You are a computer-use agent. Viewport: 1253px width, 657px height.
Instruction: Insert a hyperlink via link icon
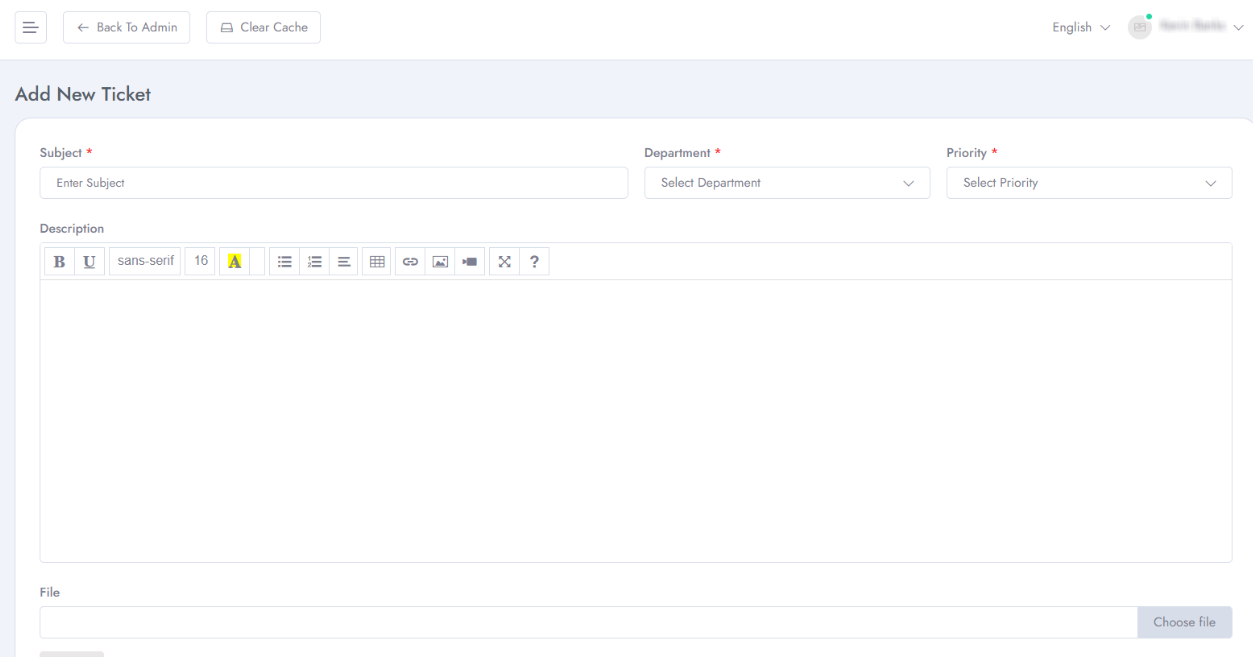pos(410,262)
